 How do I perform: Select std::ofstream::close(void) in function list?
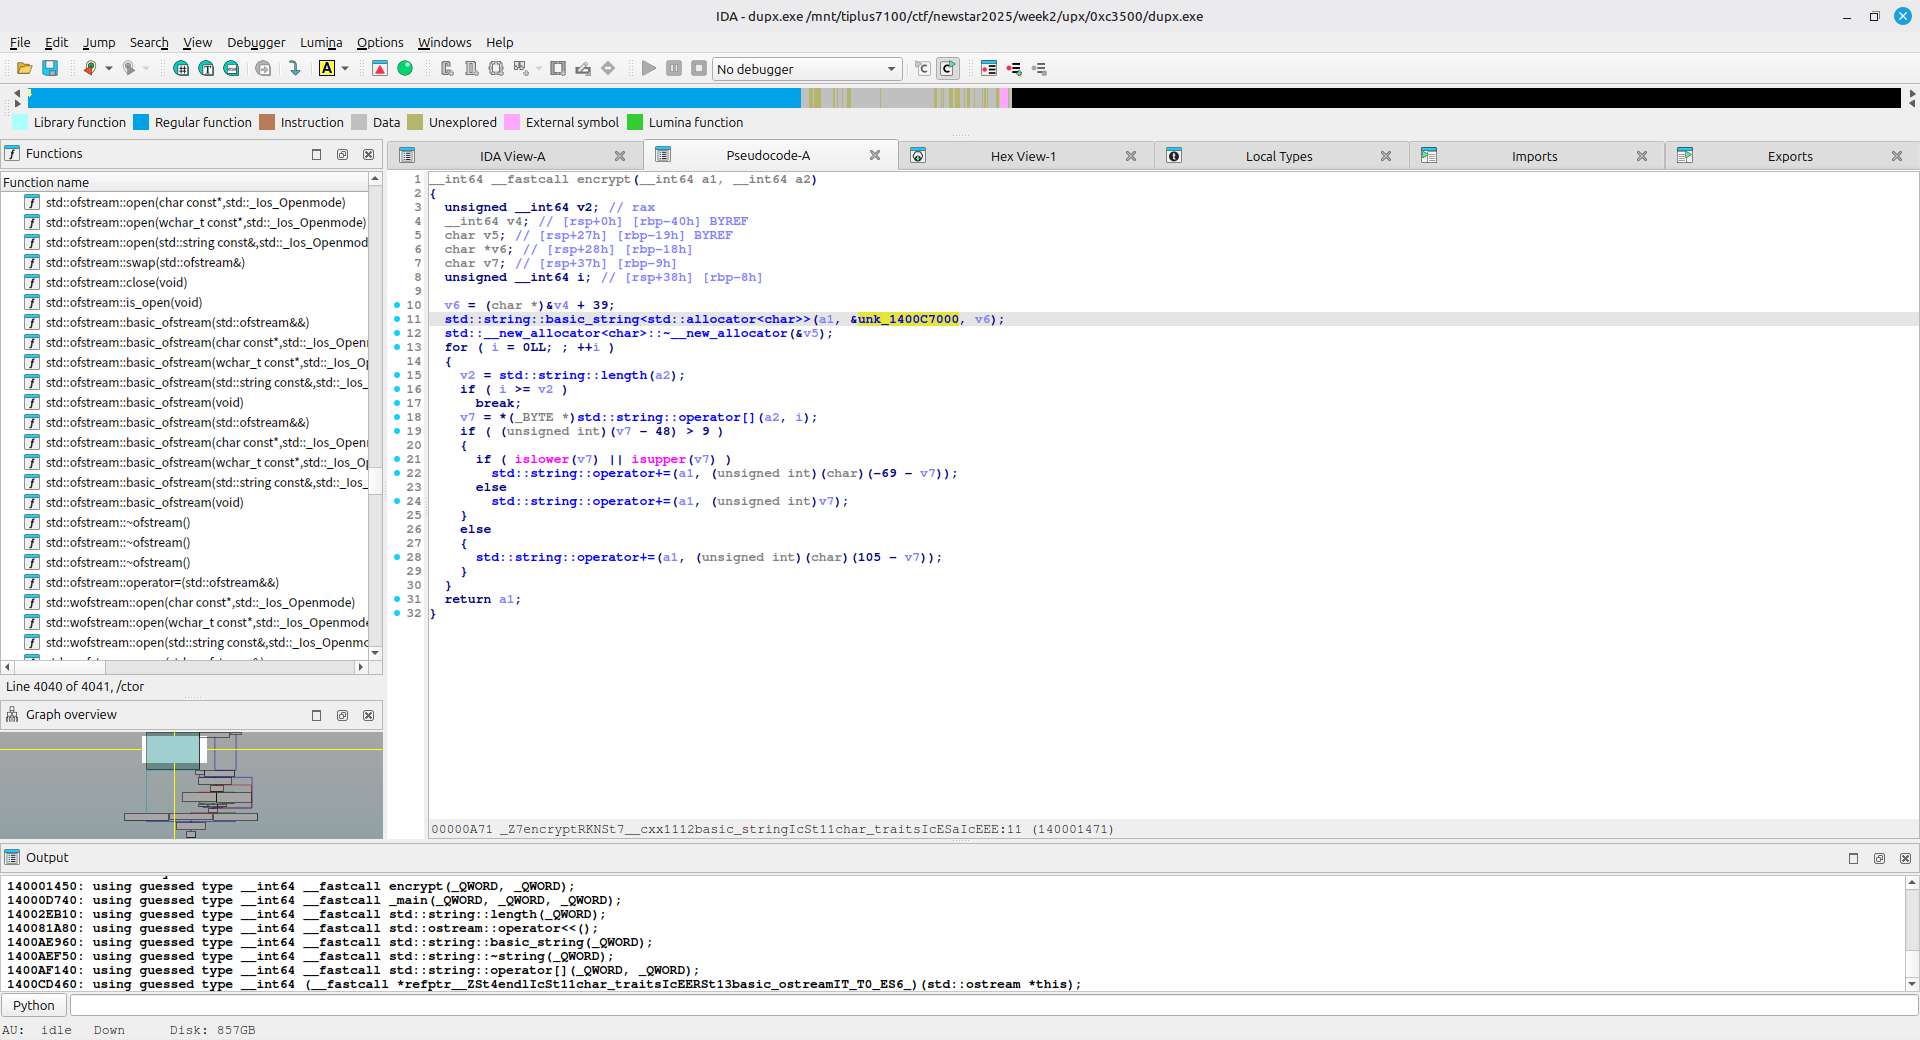tap(116, 282)
